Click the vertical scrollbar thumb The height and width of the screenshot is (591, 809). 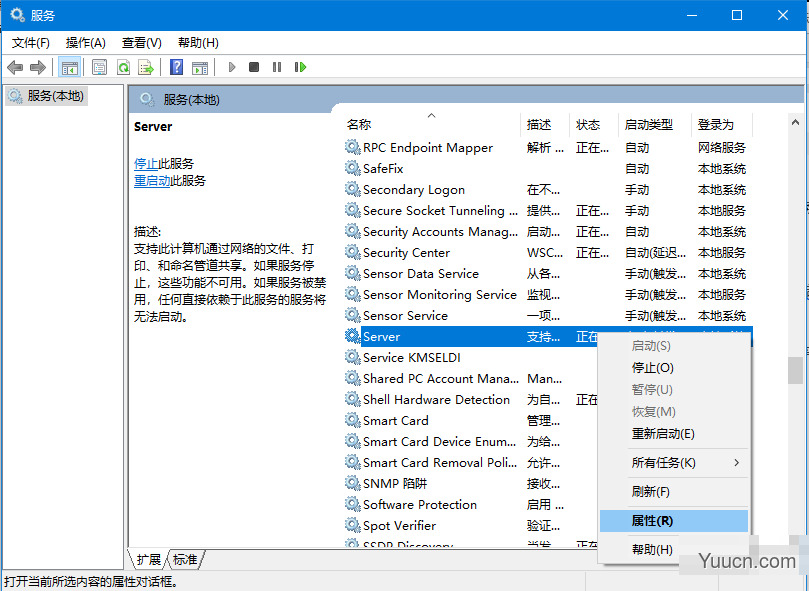[x=795, y=370]
